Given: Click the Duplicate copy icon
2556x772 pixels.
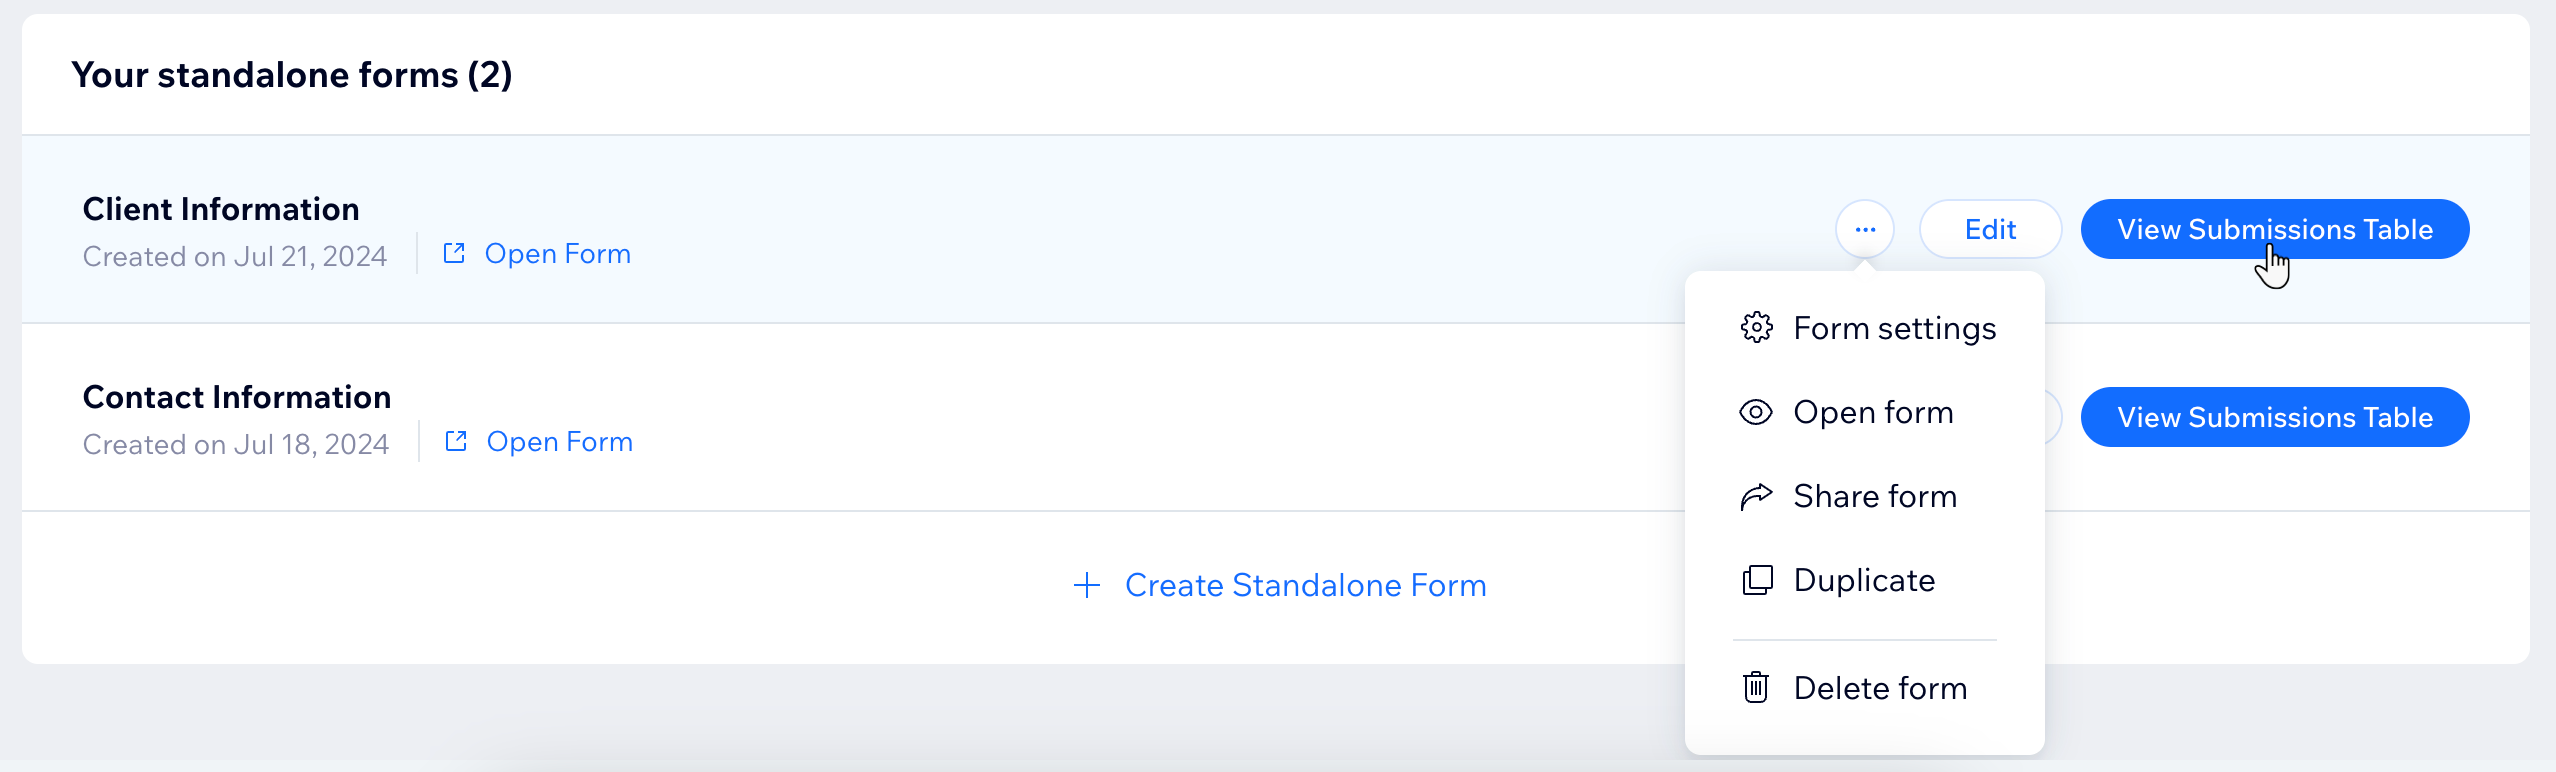Looking at the screenshot, I should 1757,580.
